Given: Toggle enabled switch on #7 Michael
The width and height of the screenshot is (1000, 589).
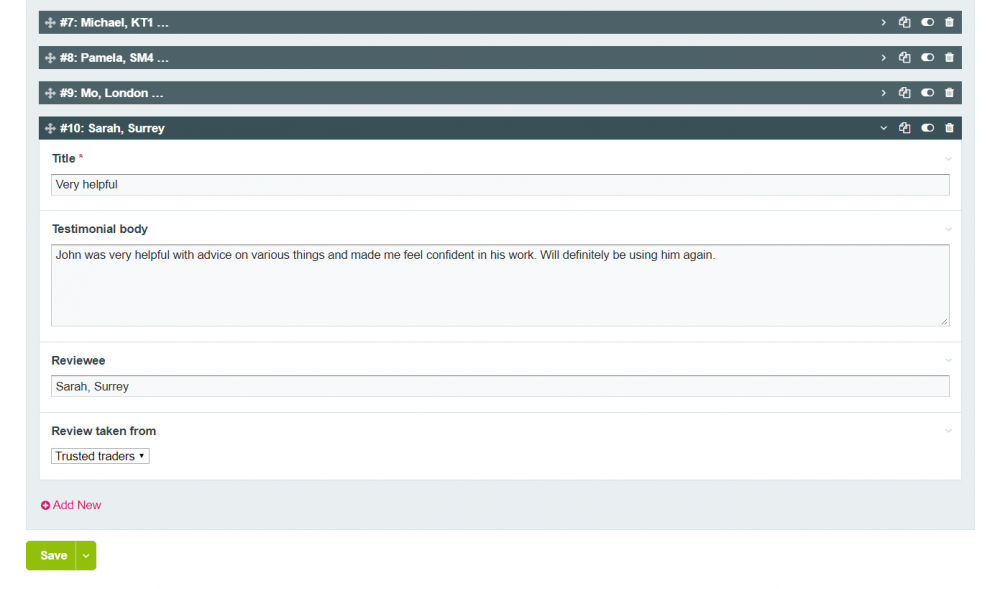Looking at the screenshot, I should pyautogui.click(x=927, y=23).
